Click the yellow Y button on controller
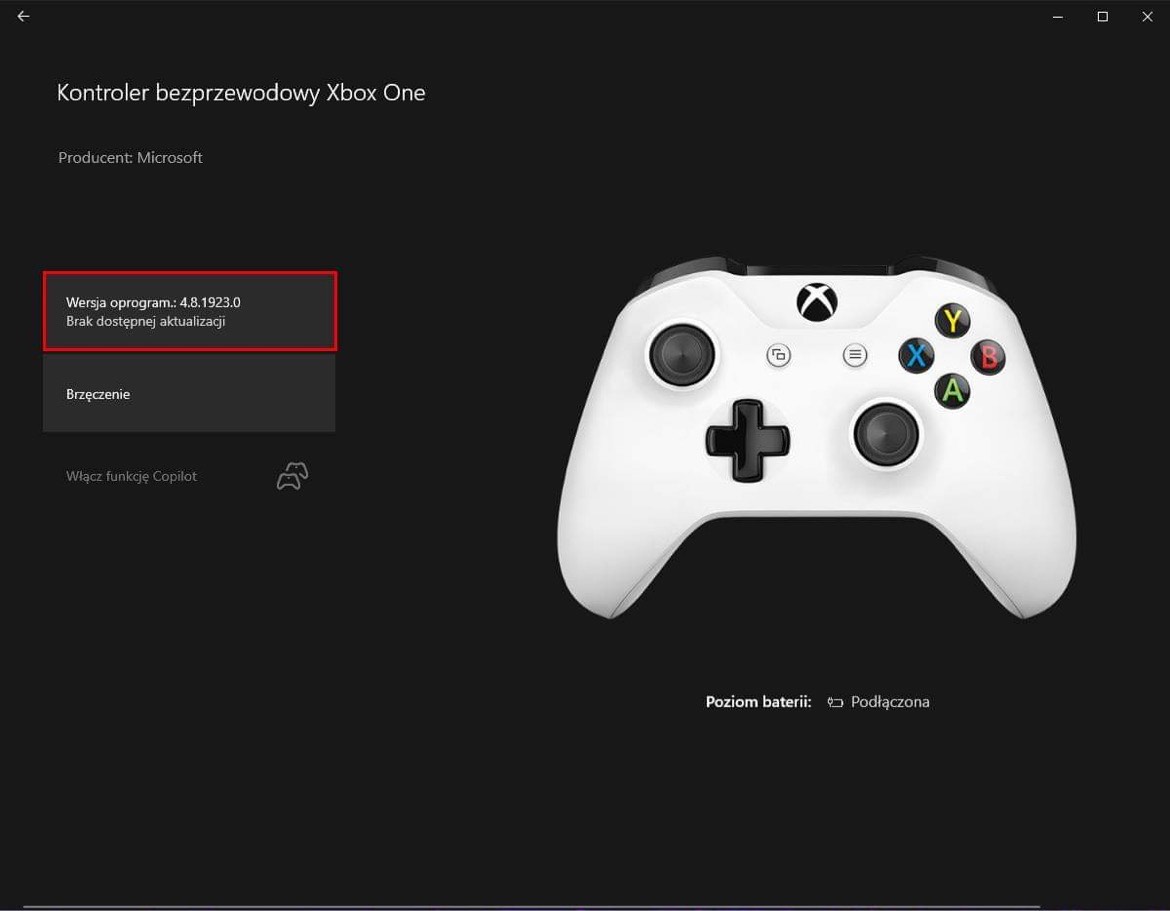This screenshot has height=911, width=1170. click(x=952, y=320)
